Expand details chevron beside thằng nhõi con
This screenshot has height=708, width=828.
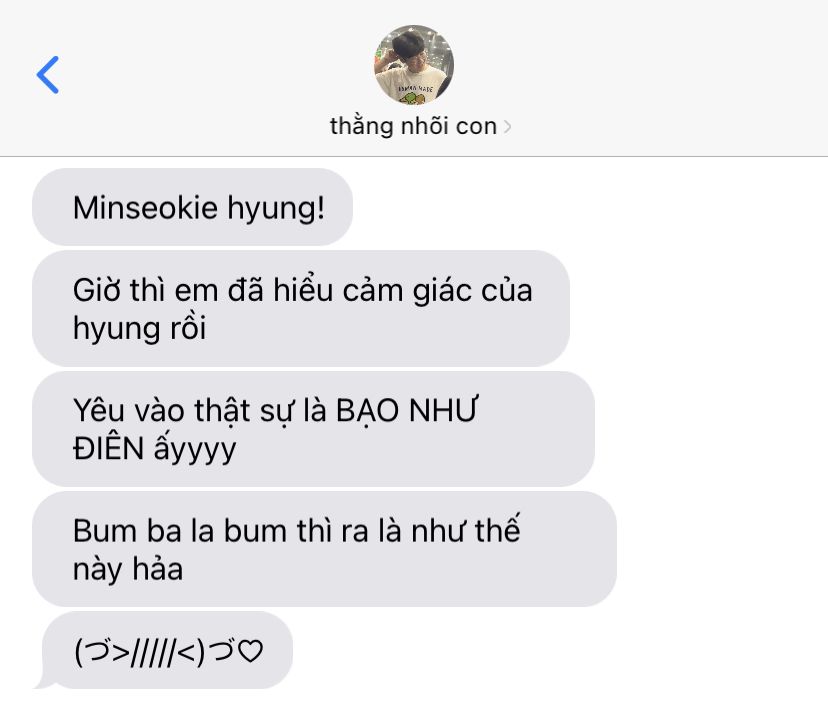click(507, 127)
